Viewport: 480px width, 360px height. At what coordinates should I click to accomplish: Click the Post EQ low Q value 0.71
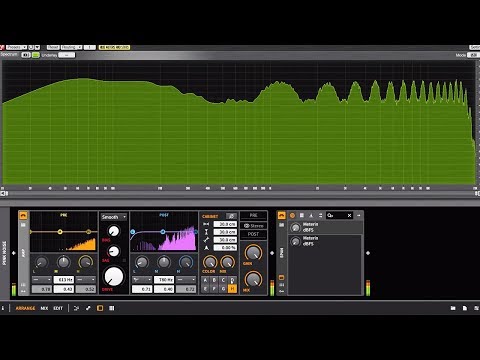click(x=142, y=289)
